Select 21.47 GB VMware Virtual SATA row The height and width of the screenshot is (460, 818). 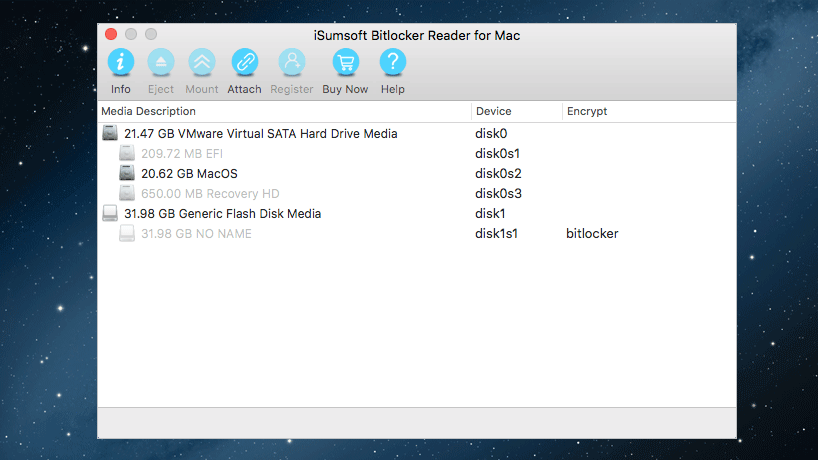coord(417,134)
